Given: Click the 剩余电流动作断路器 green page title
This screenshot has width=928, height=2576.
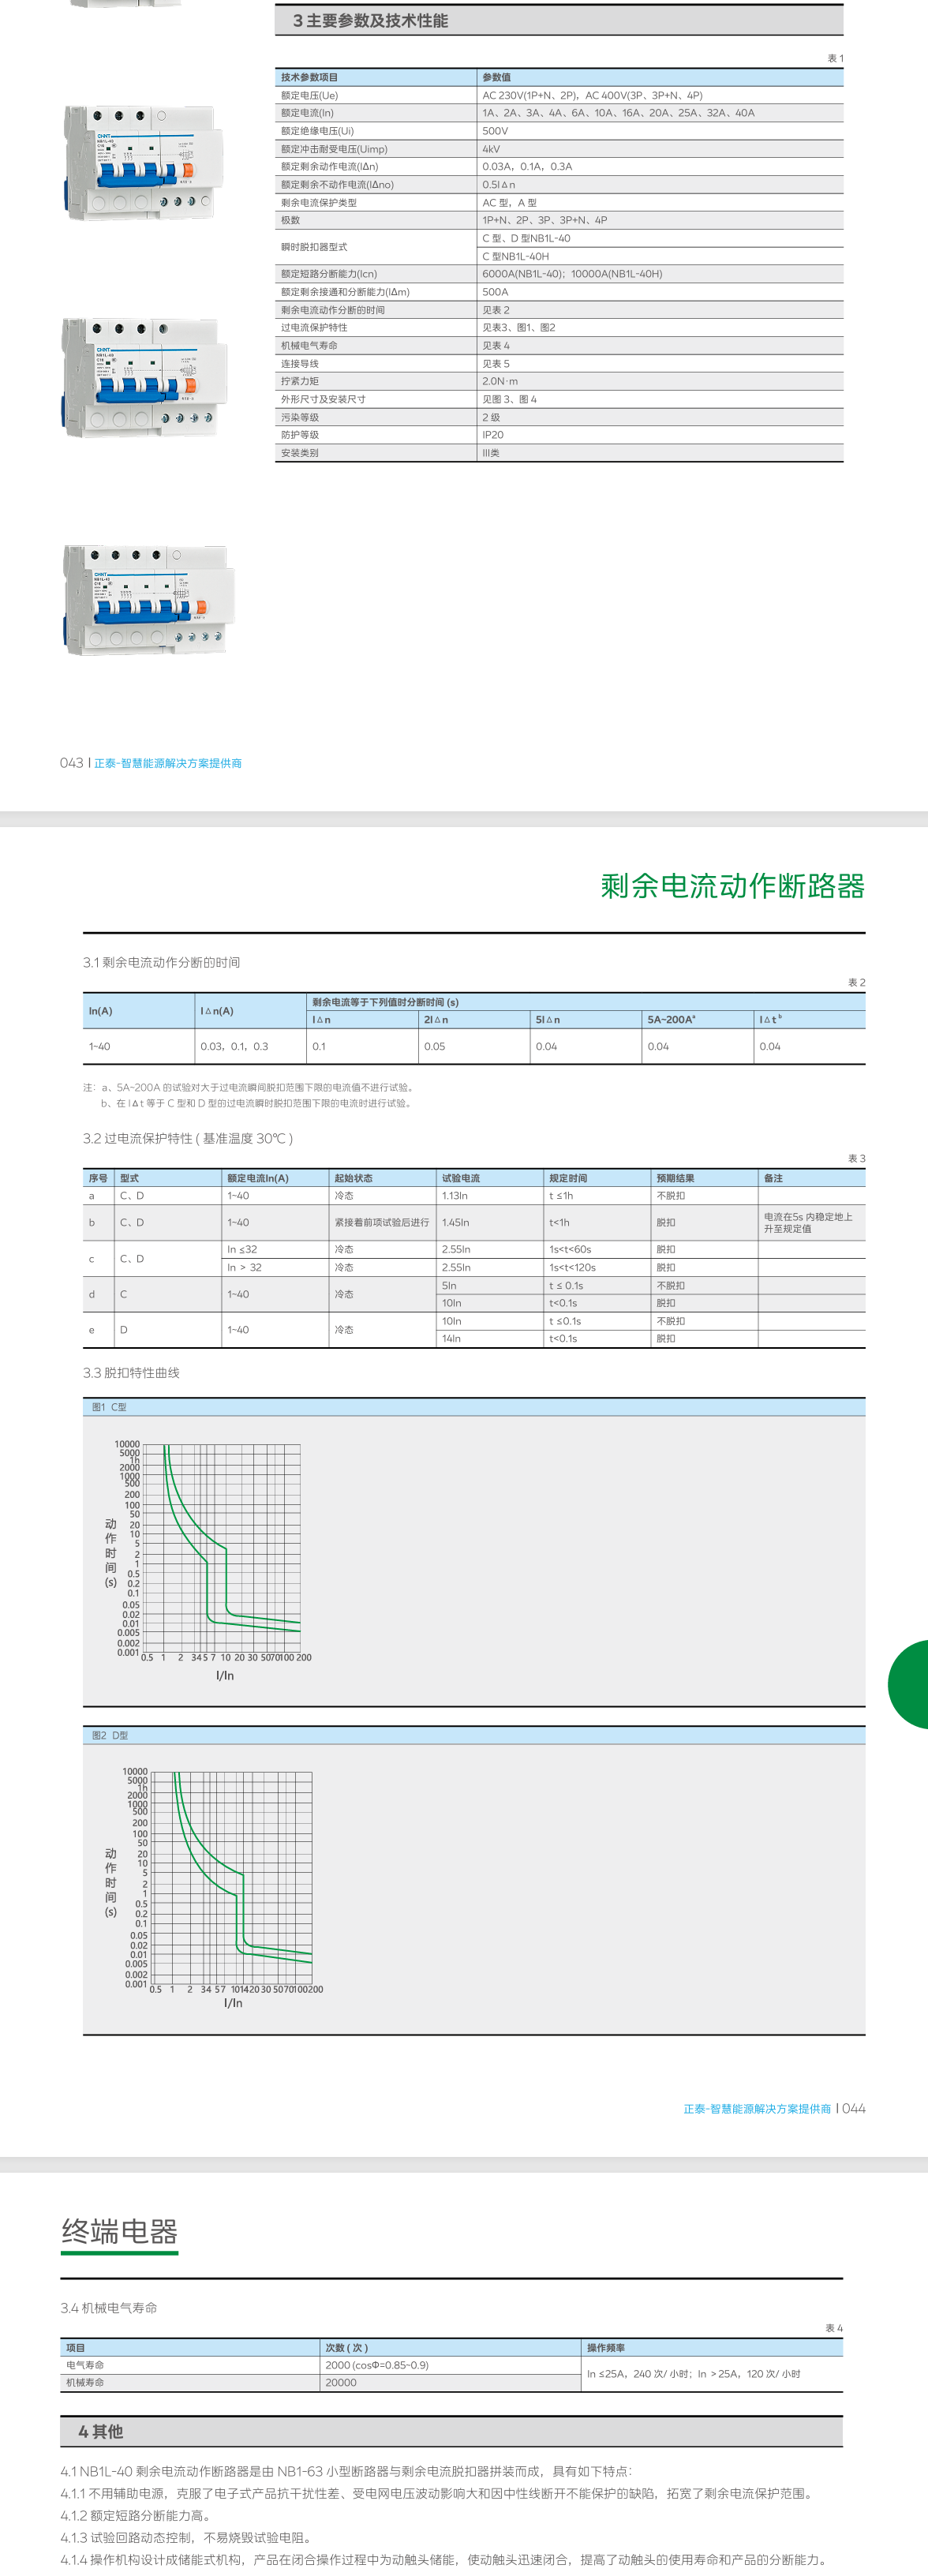Looking at the screenshot, I should 732,886.
